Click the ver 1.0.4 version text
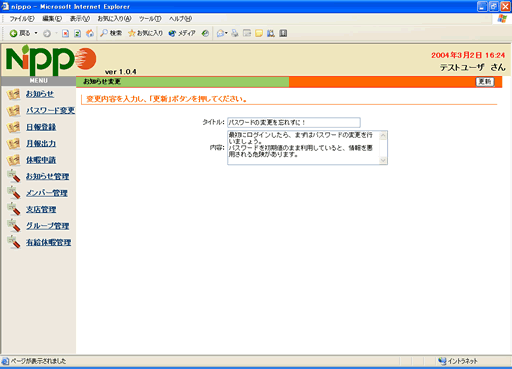512x369 pixels. [x=121, y=72]
